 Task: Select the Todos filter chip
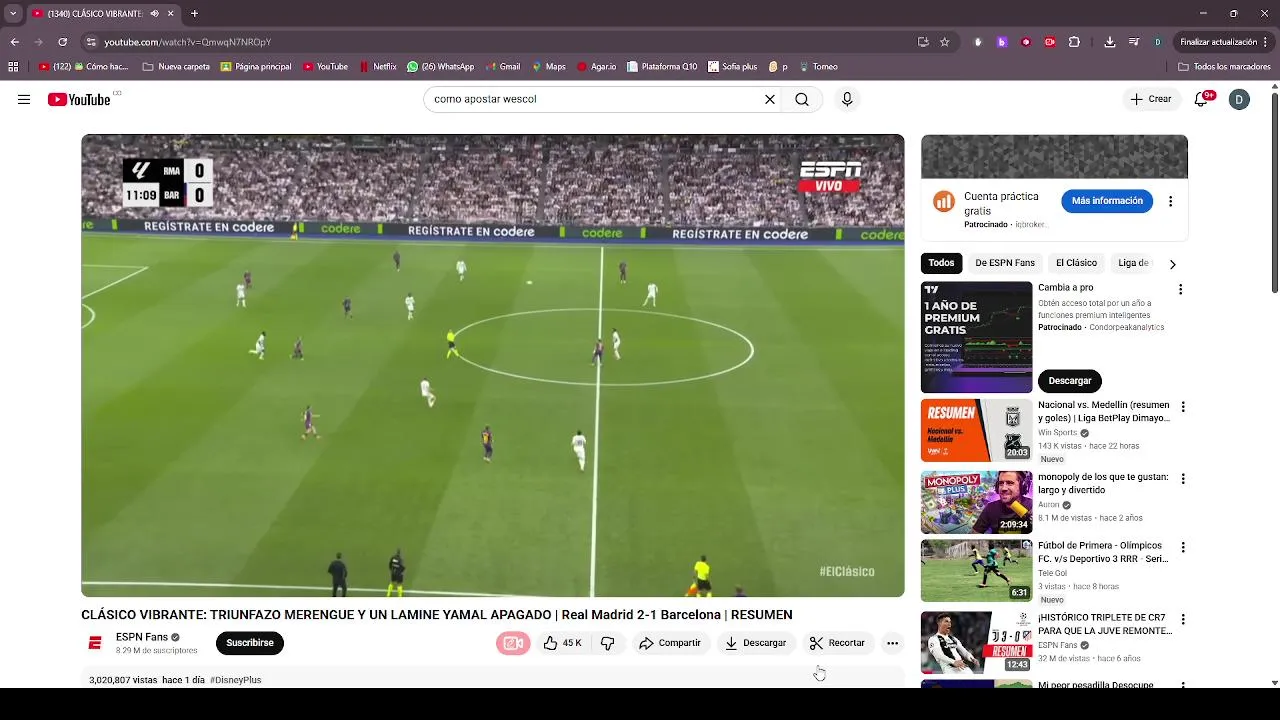click(941, 263)
